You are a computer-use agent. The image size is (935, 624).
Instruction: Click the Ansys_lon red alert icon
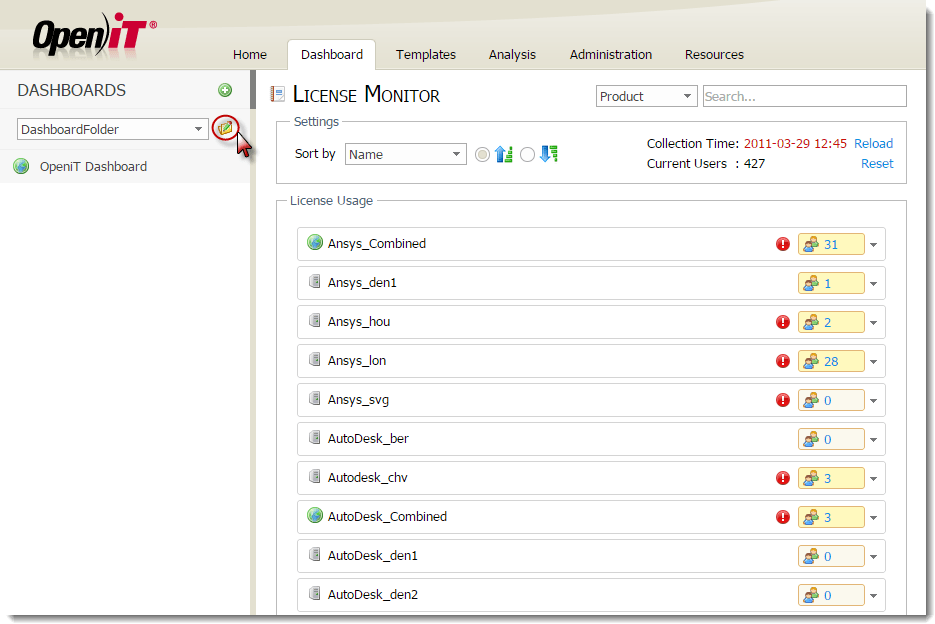[783, 361]
